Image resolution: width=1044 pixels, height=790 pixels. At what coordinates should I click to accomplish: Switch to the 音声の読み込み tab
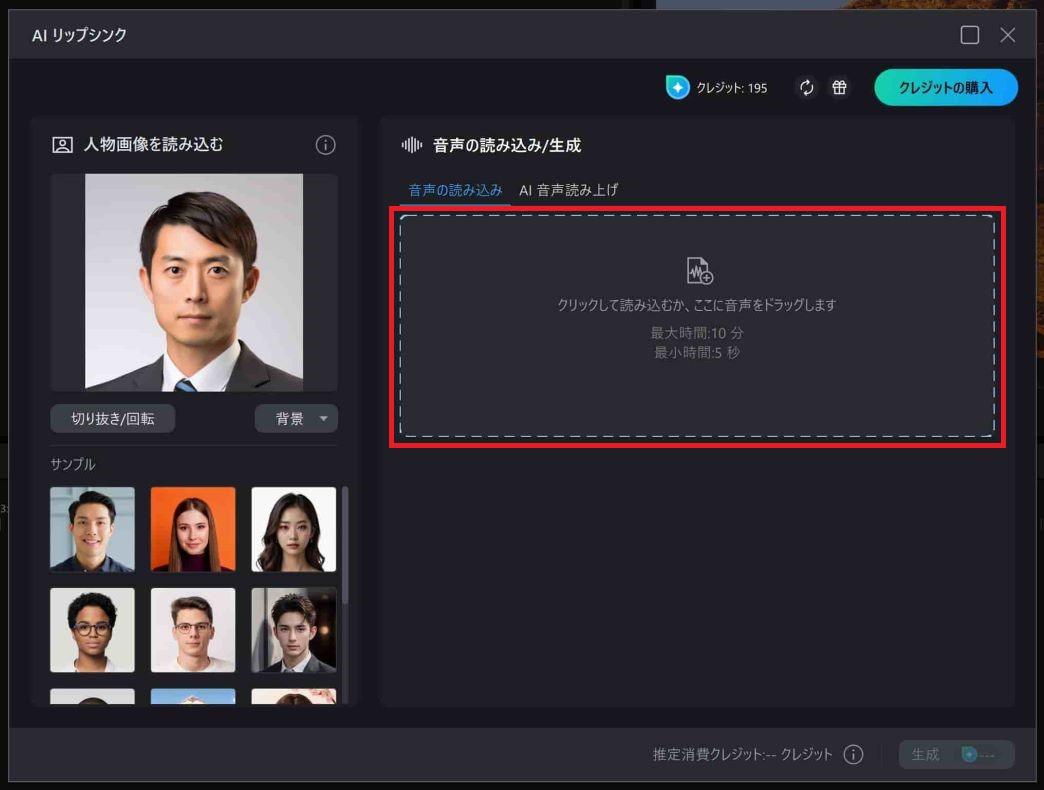click(455, 190)
